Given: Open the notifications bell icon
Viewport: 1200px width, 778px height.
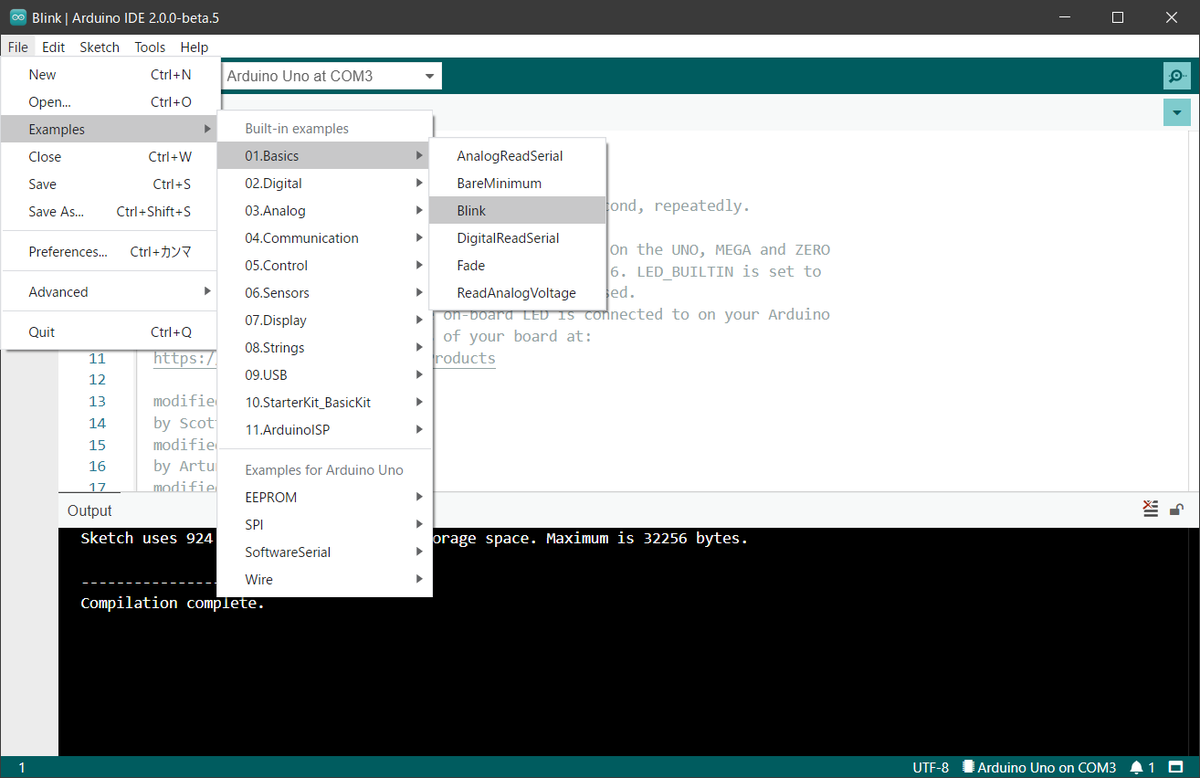Looking at the screenshot, I should (1136, 767).
